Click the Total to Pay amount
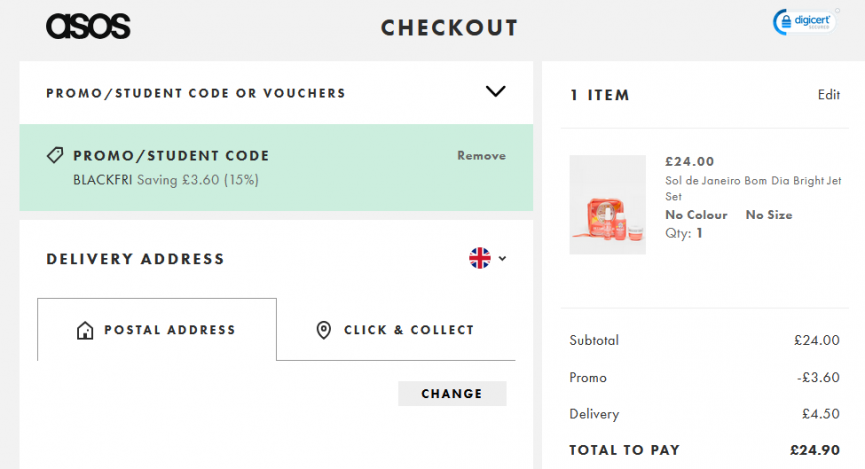865x469 pixels. coord(815,450)
